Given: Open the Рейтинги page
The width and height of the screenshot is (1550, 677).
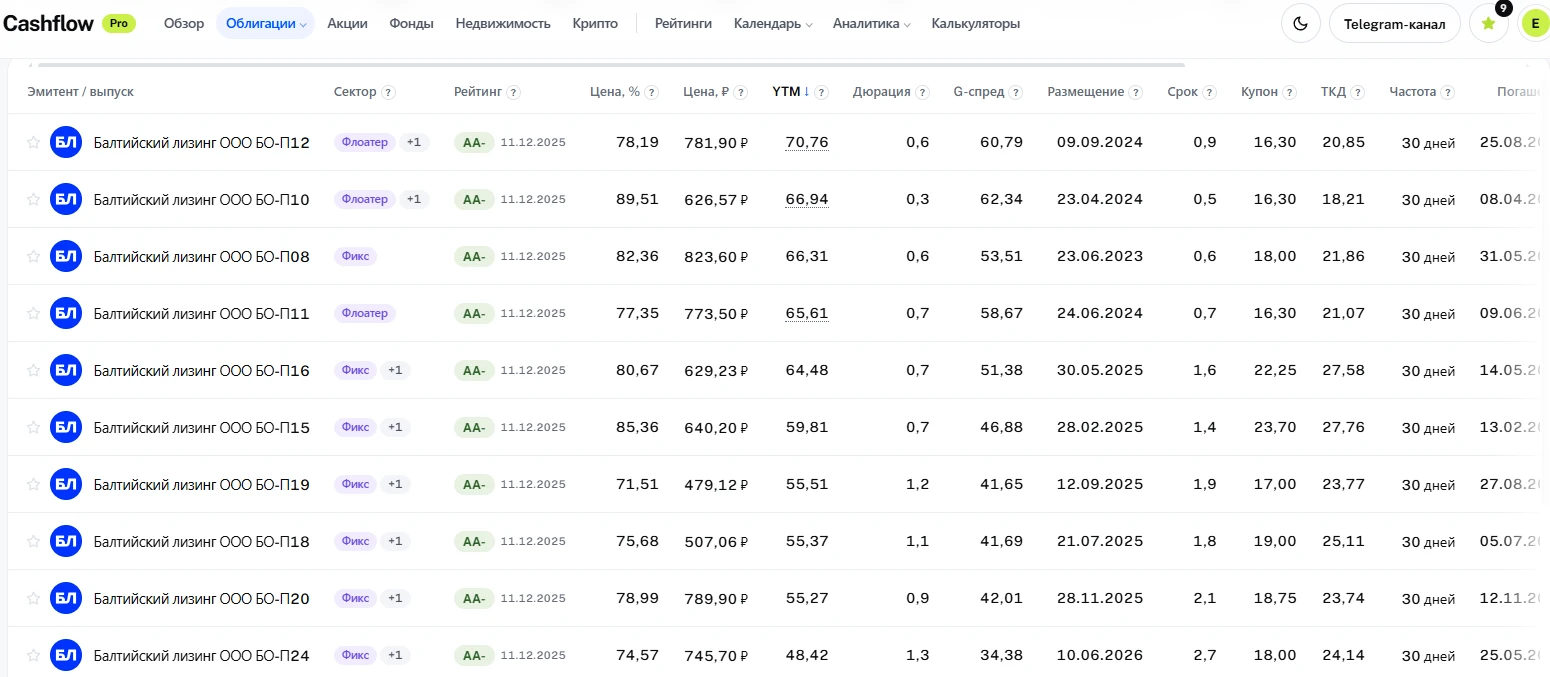Looking at the screenshot, I should pos(683,23).
